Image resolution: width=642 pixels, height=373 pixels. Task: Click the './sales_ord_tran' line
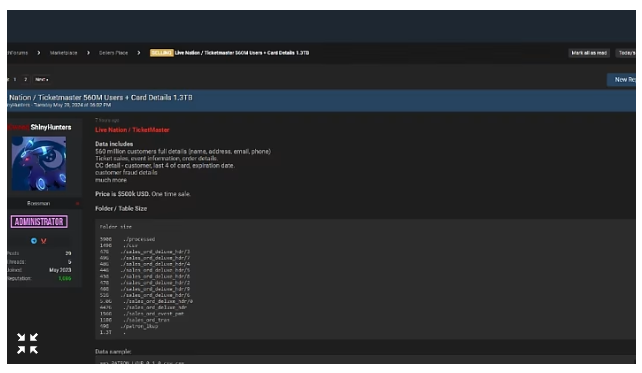[134, 320]
